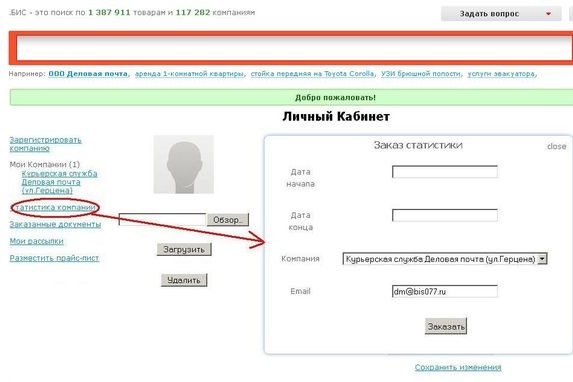Open УЗИ брюшной полости example link

[x=421, y=74]
